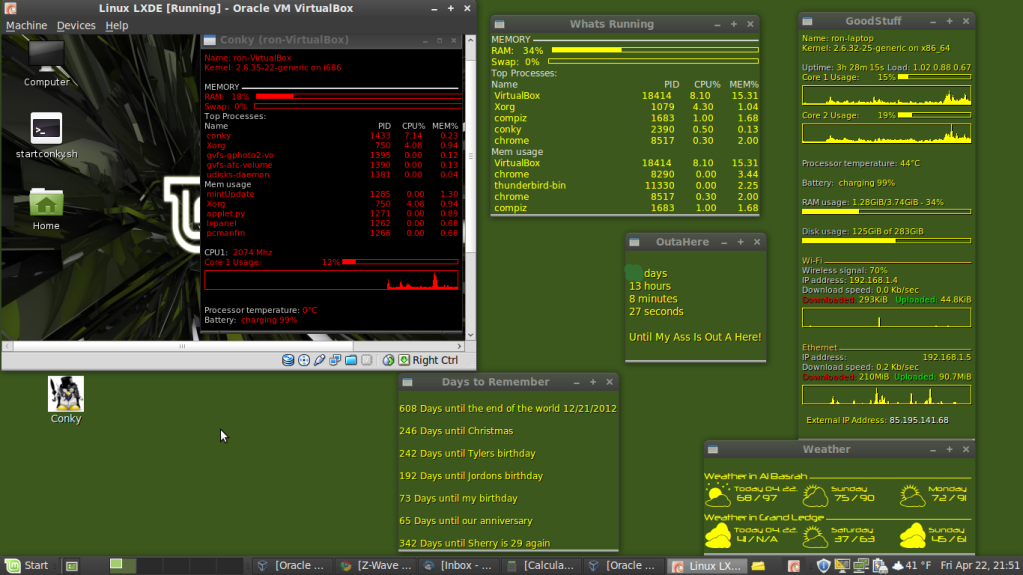The image size is (1023, 575).
Task: Click the Conky (ron-VirtualBox) title bar icon
Action: coord(209,40)
